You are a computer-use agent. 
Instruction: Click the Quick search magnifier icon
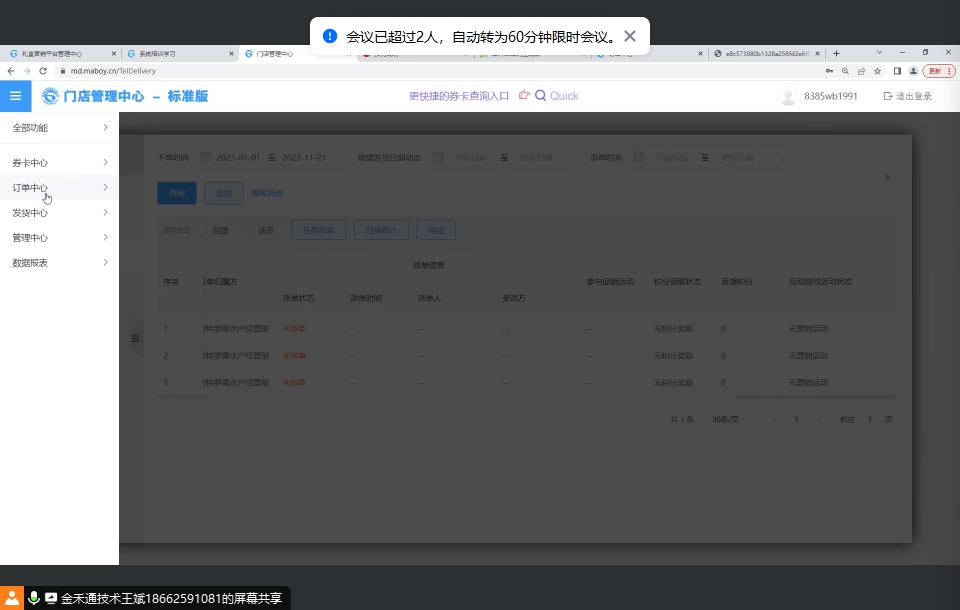point(540,96)
